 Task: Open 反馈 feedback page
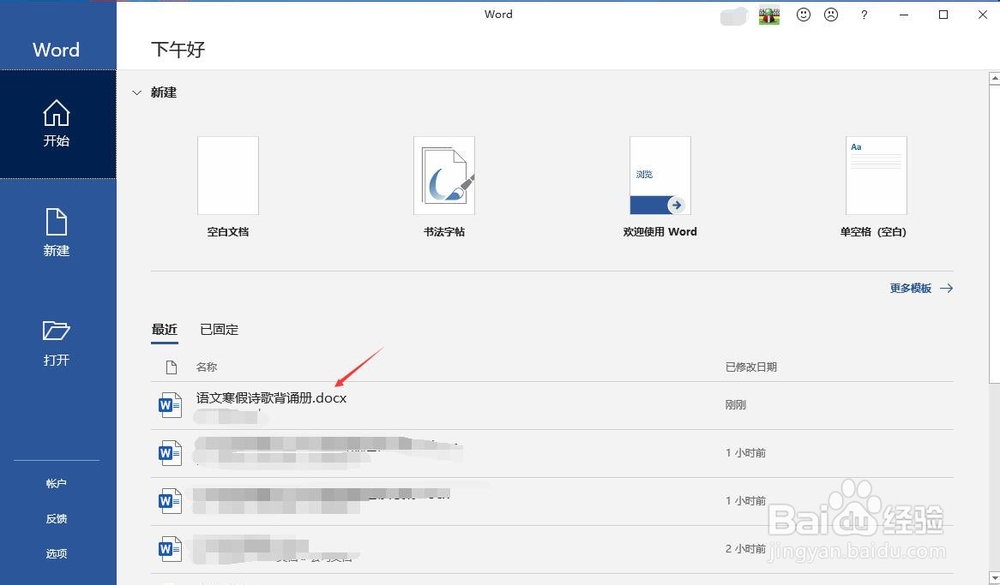(x=56, y=519)
